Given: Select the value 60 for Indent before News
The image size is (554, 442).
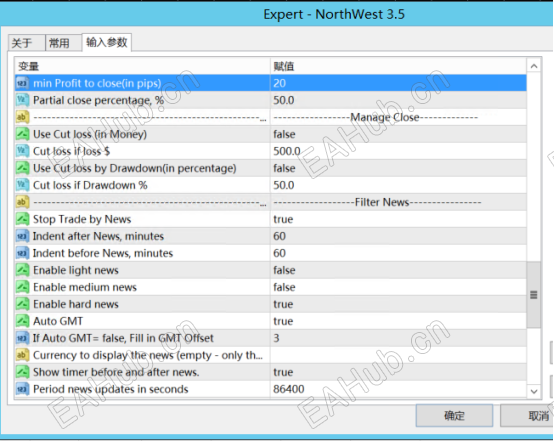Looking at the screenshot, I should (x=279, y=253).
